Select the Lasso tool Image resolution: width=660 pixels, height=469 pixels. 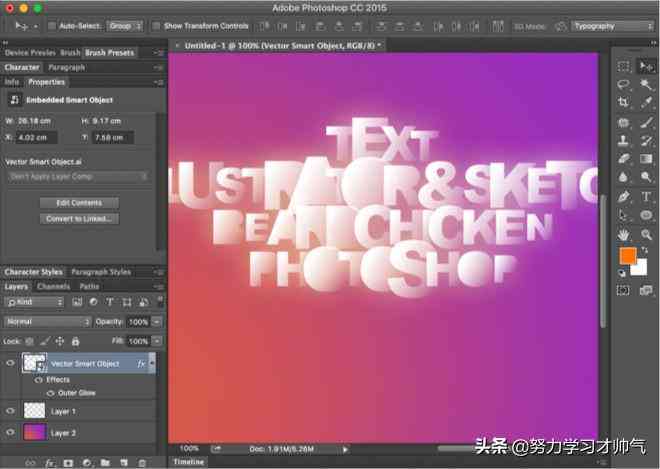click(x=624, y=84)
